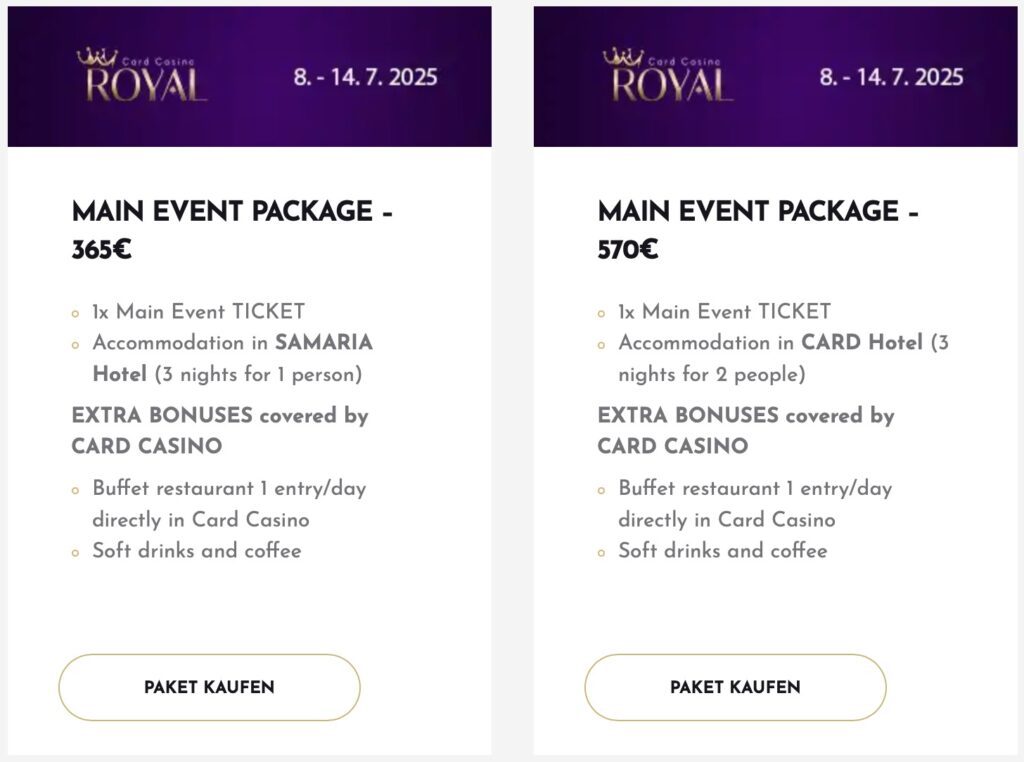Select the date 8. - 14. 7. 2025 on left banner
This screenshot has height=762, width=1024.
366,76
